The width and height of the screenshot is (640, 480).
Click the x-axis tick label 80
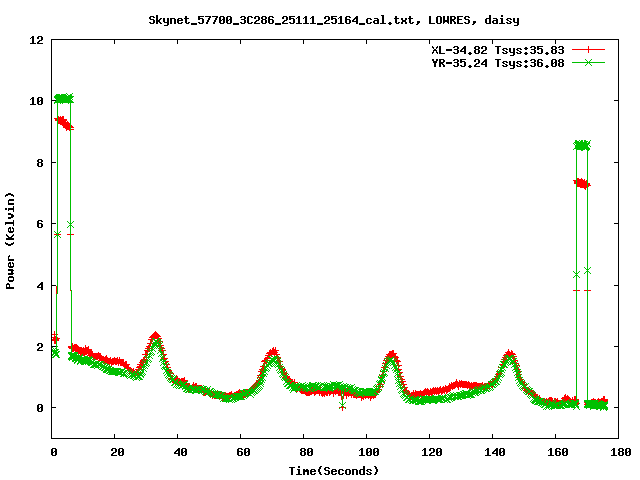pyautogui.click(x=306, y=452)
